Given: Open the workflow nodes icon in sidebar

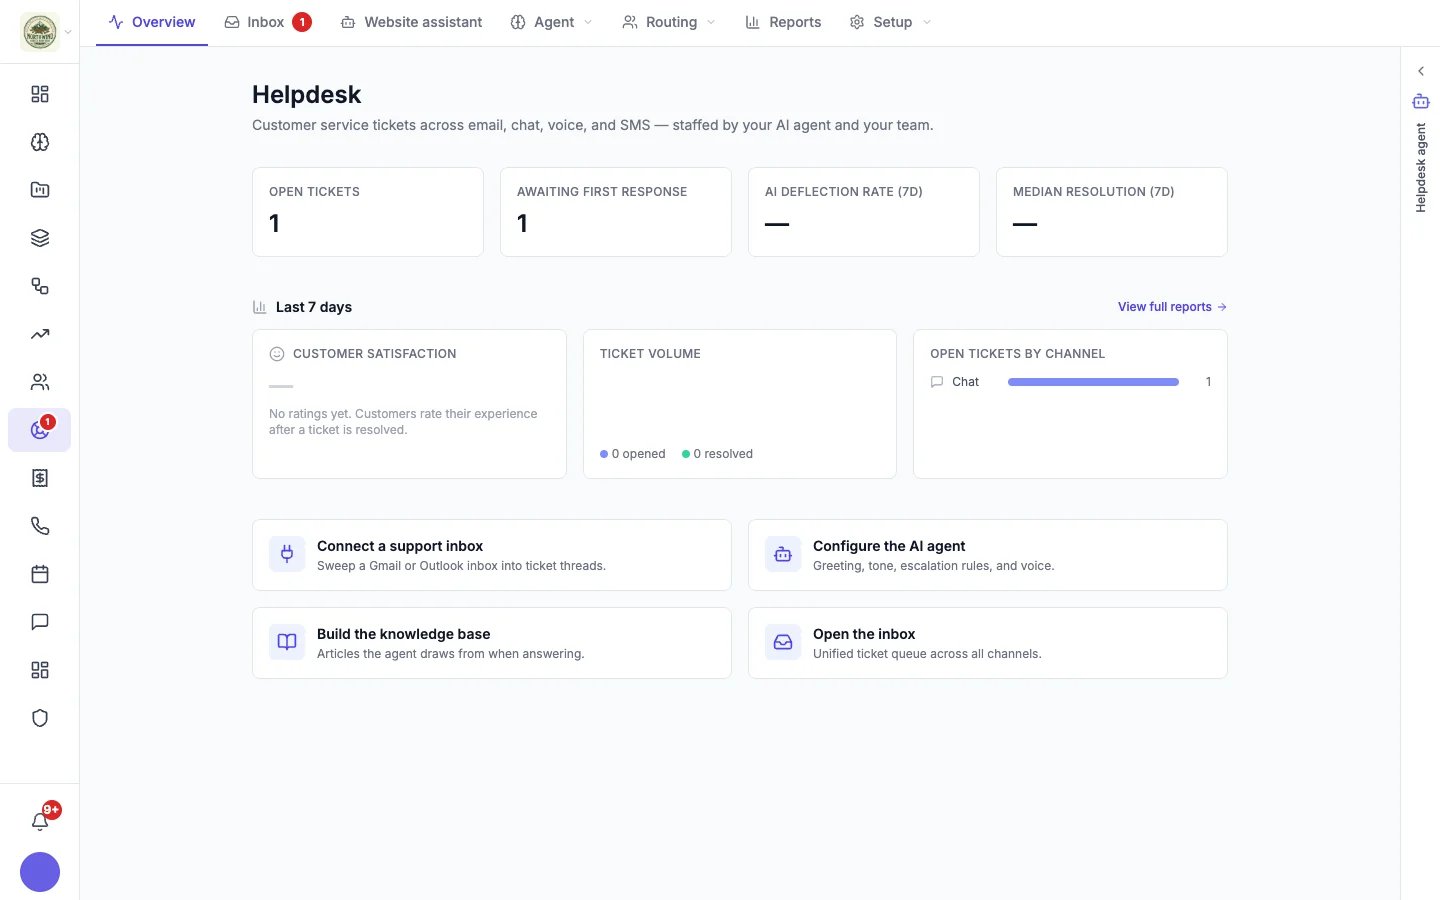Looking at the screenshot, I should (x=40, y=286).
